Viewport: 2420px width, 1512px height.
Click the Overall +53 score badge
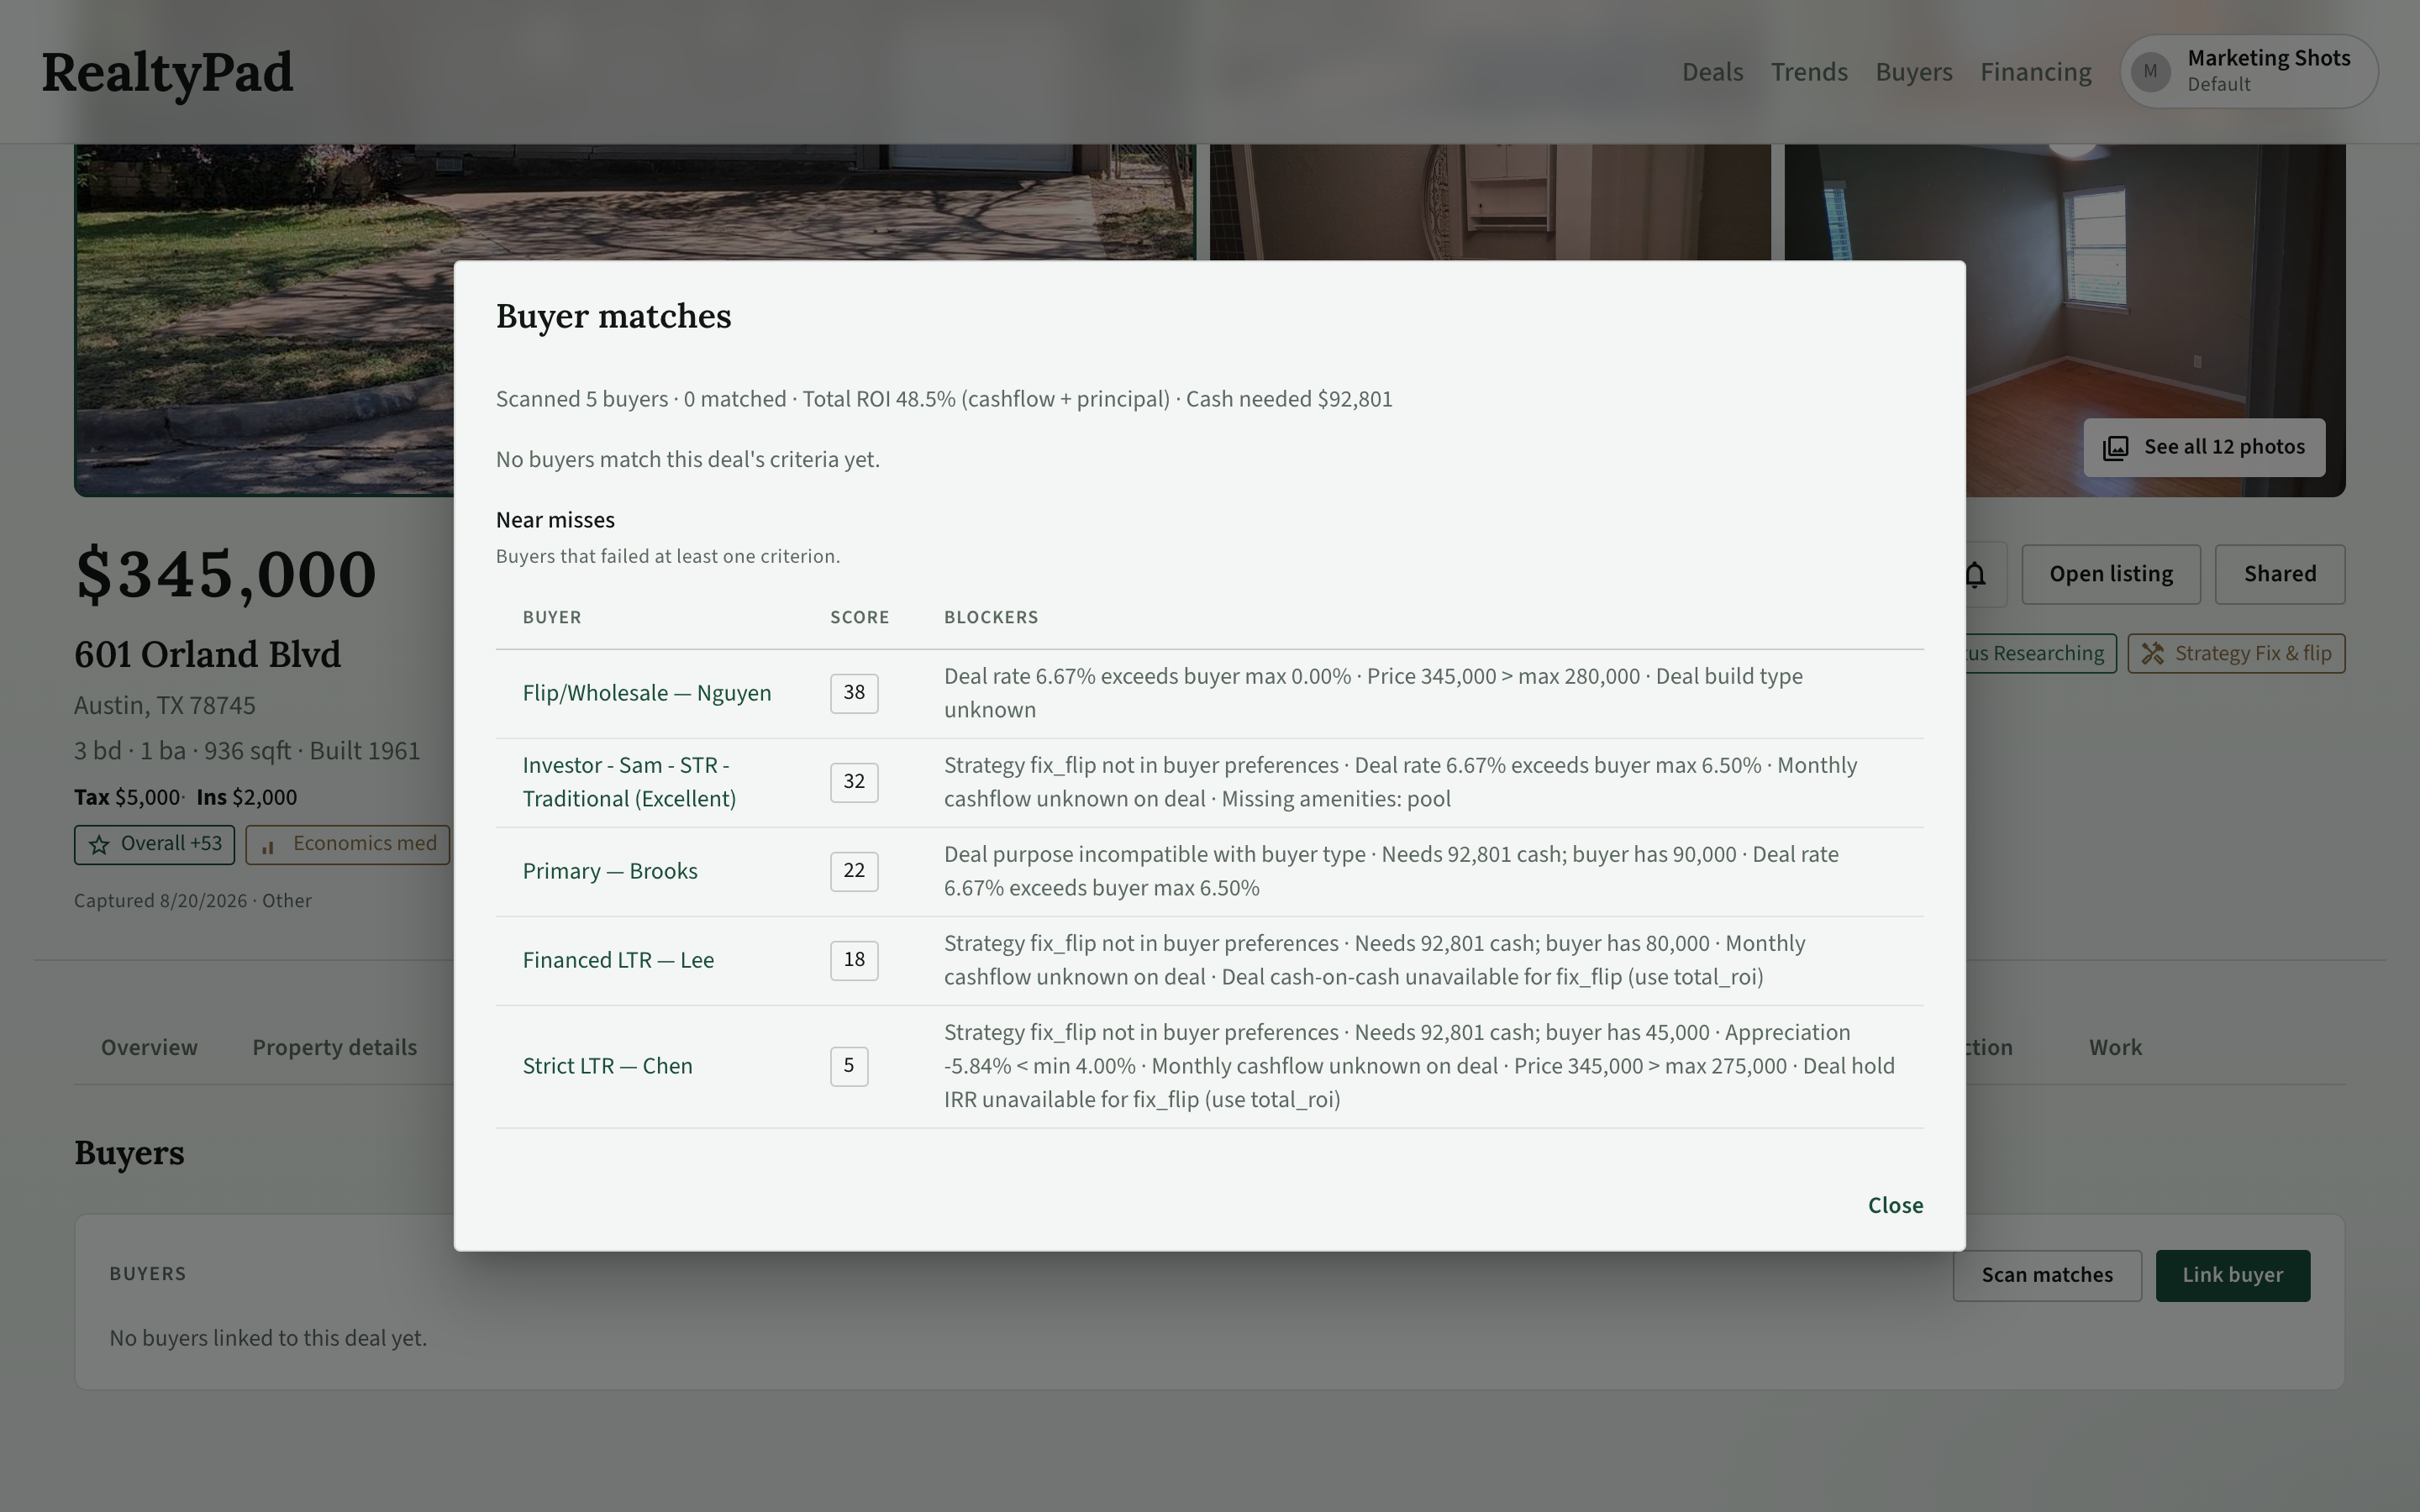coord(154,844)
